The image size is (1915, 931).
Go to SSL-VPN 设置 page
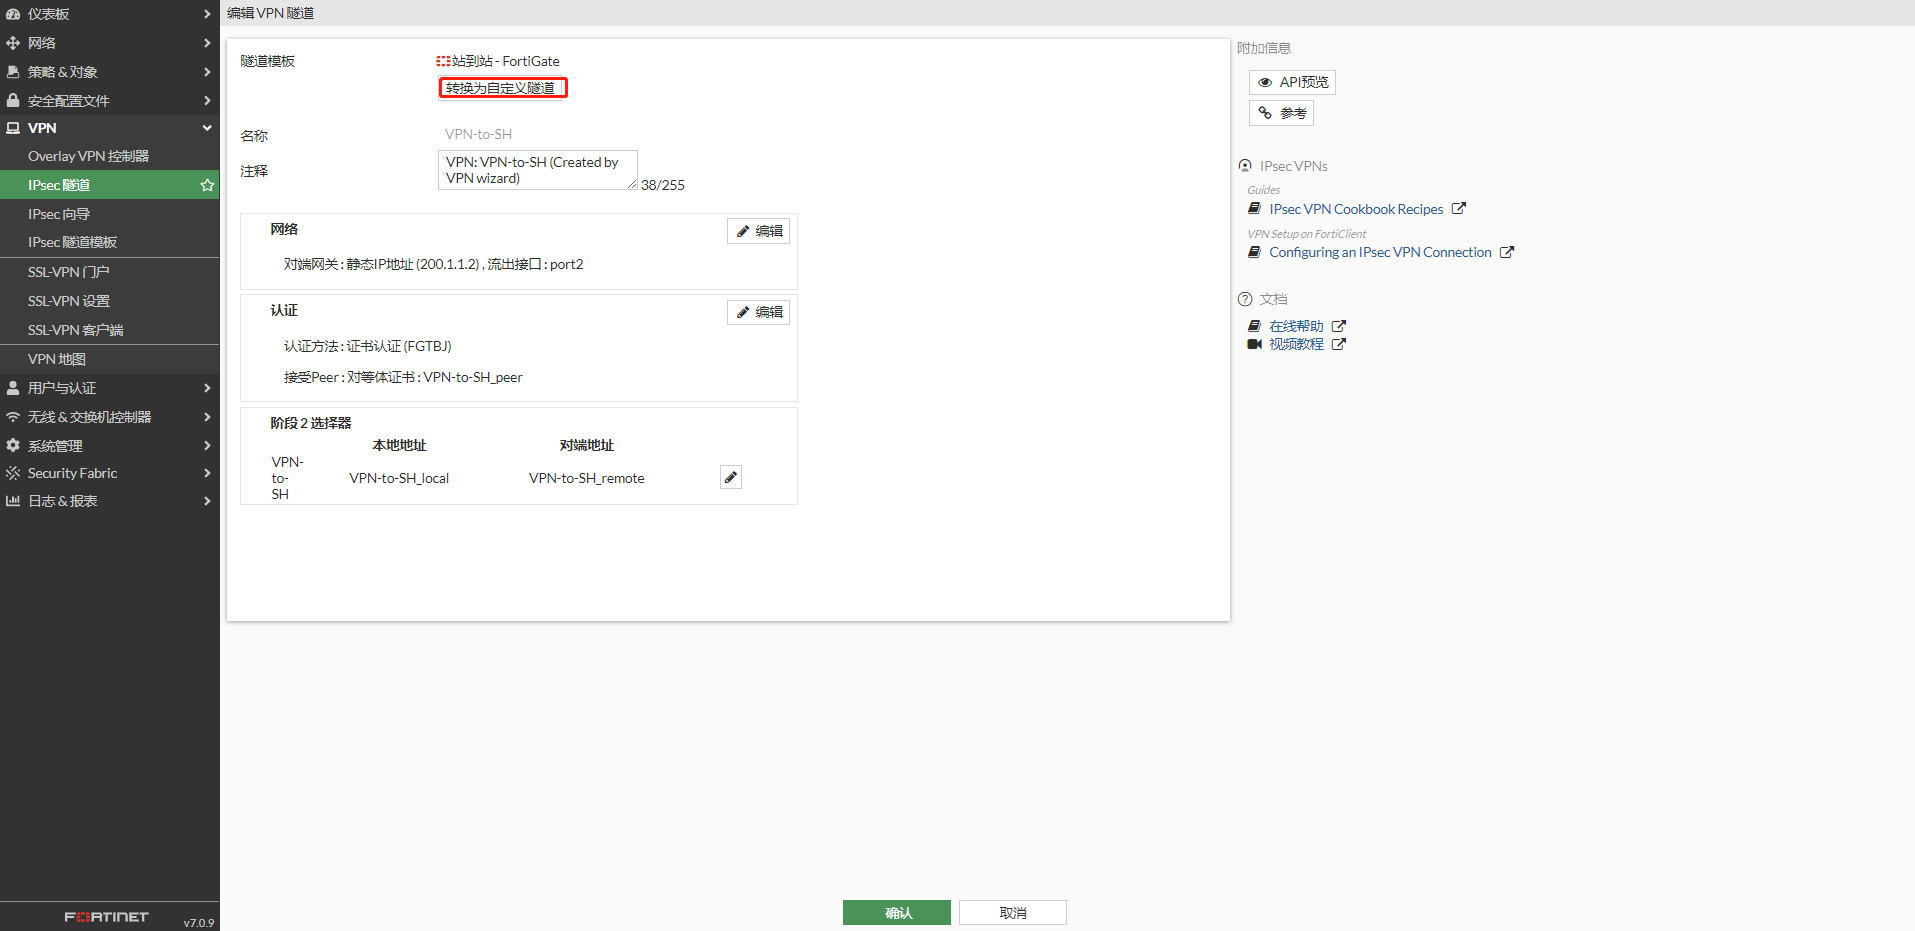69,301
